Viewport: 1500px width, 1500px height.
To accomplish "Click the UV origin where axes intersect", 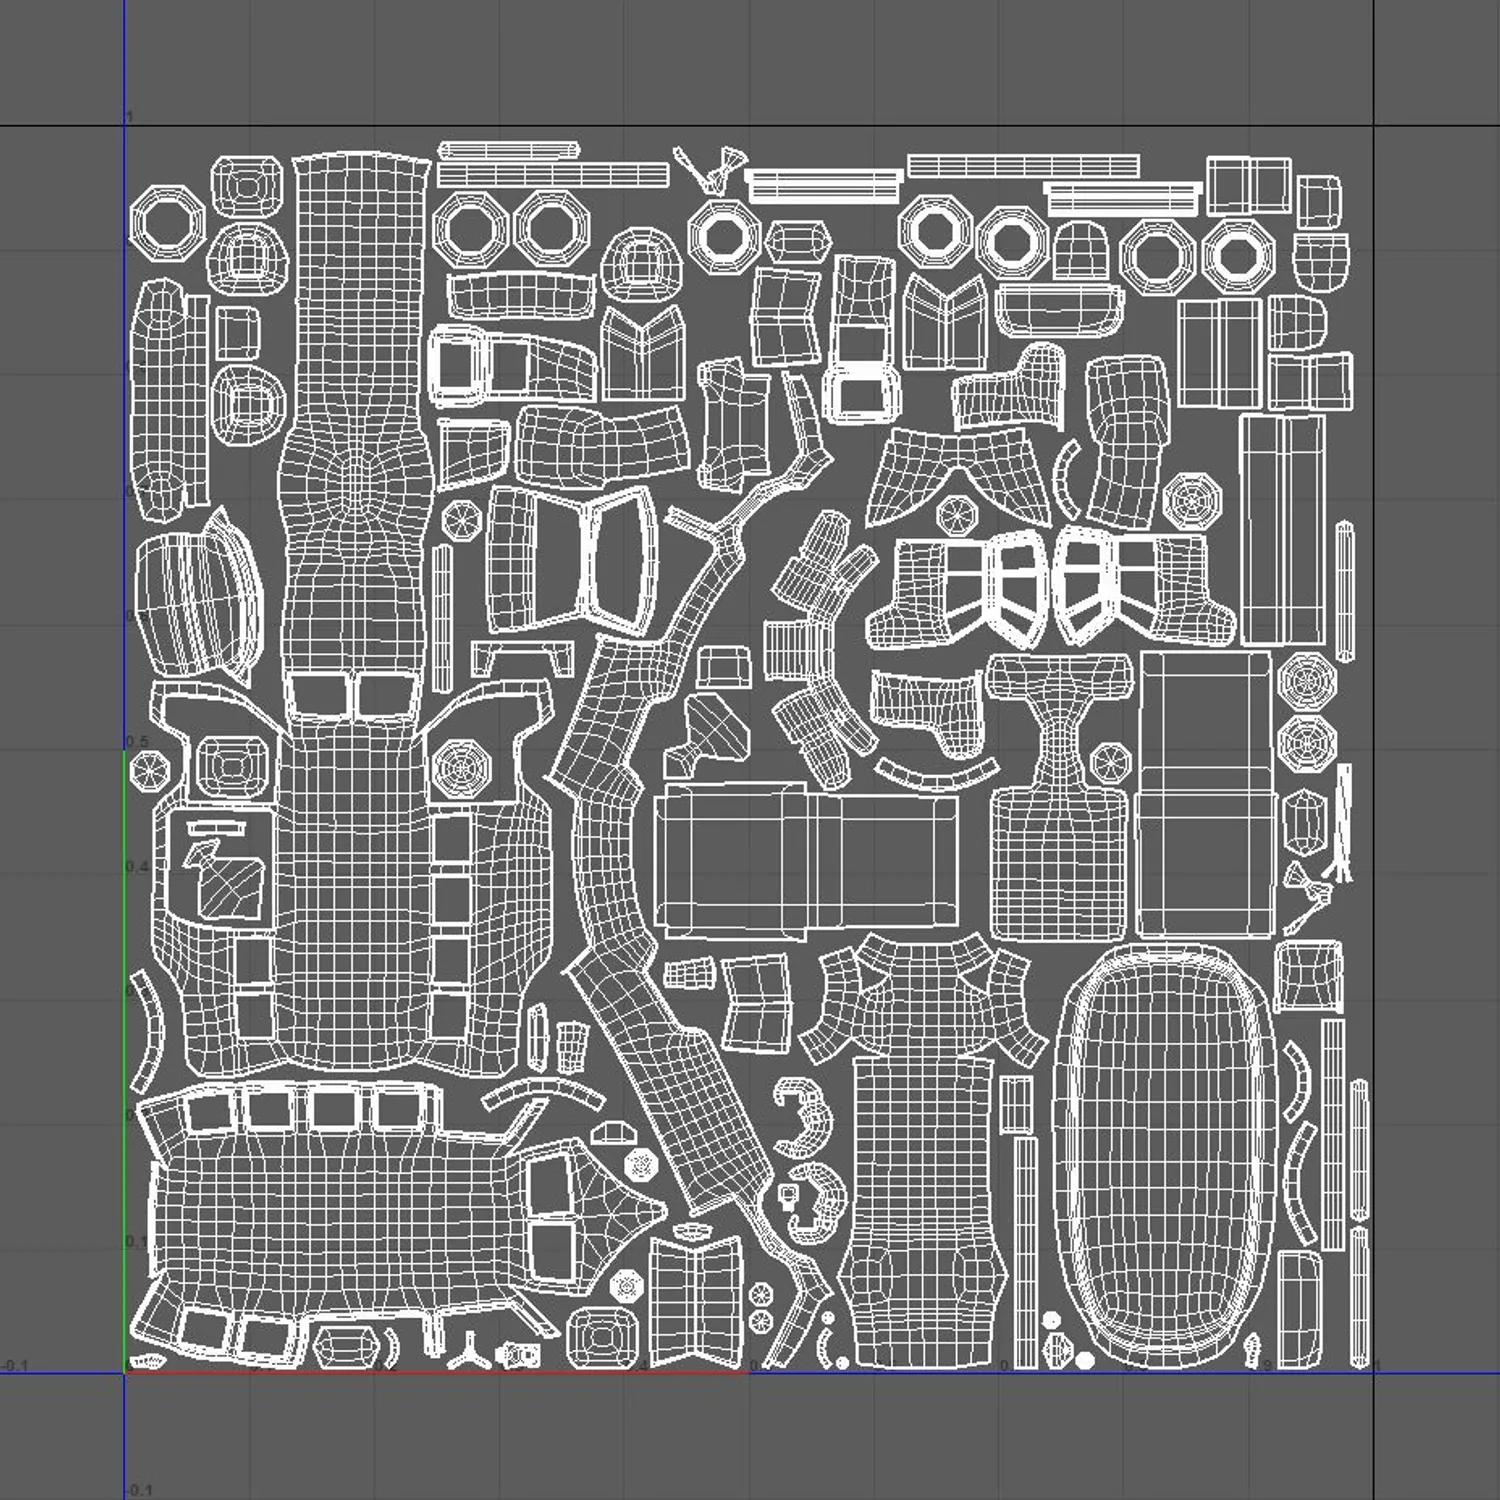I will (125, 1372).
